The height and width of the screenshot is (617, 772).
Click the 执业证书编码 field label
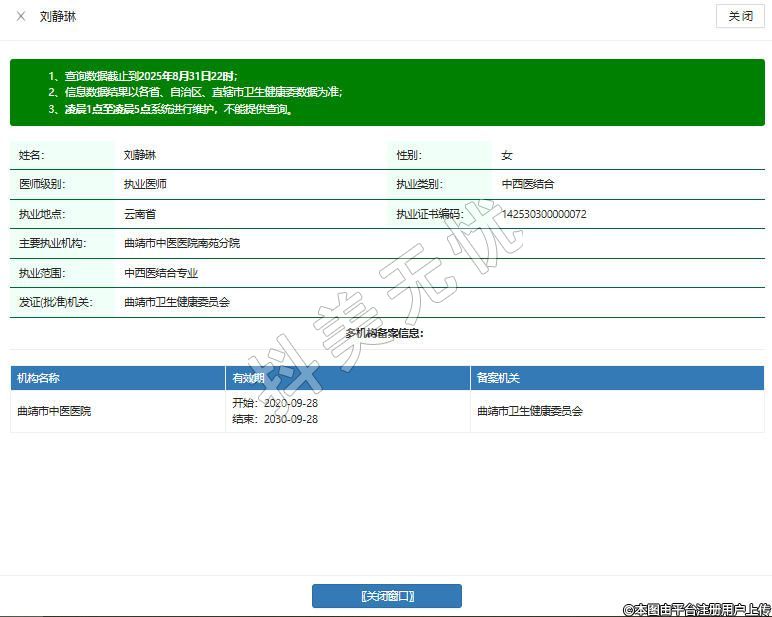[x=429, y=214]
